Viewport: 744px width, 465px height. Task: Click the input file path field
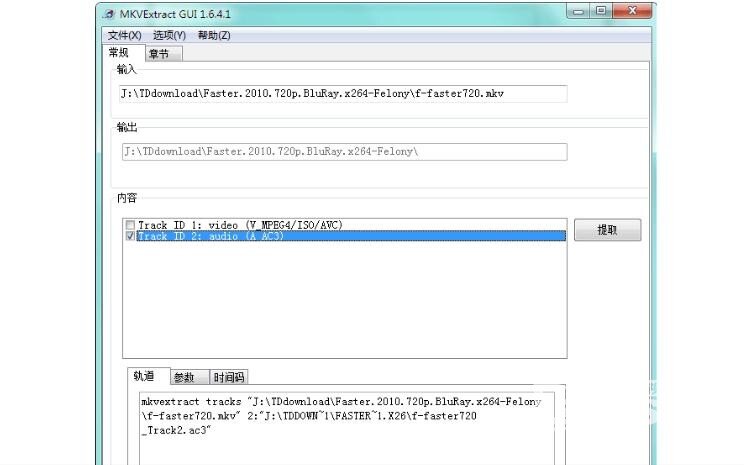[343, 93]
